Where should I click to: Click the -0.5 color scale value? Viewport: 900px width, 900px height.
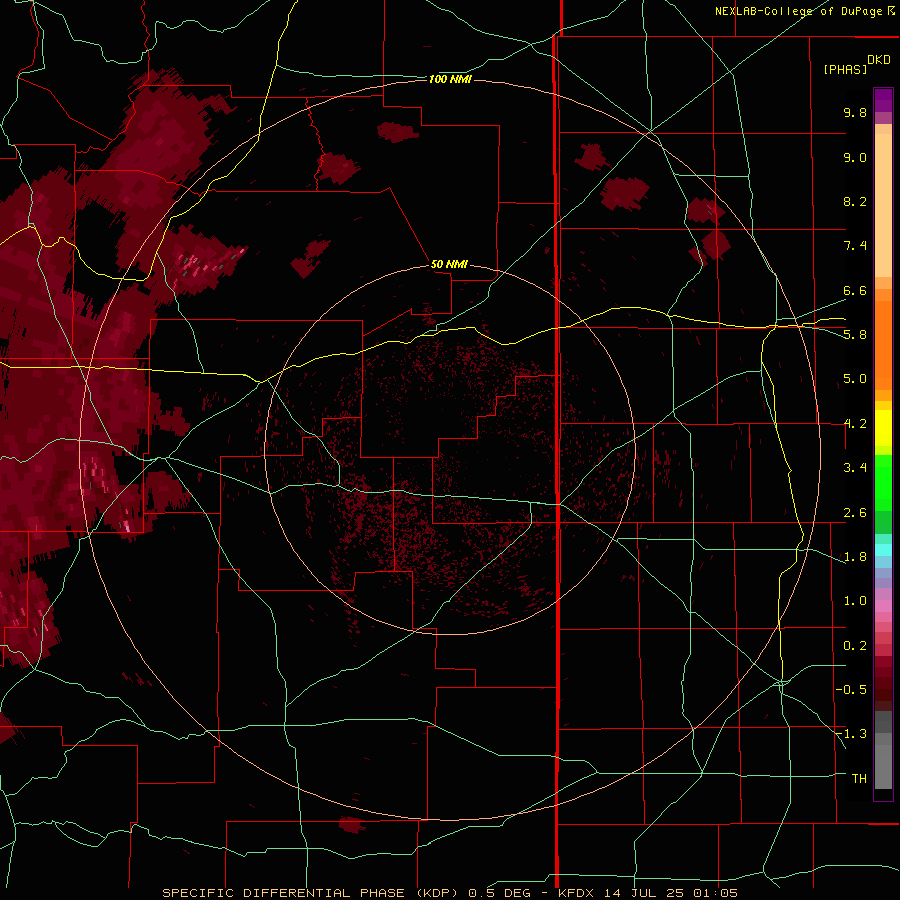pyautogui.click(x=851, y=690)
